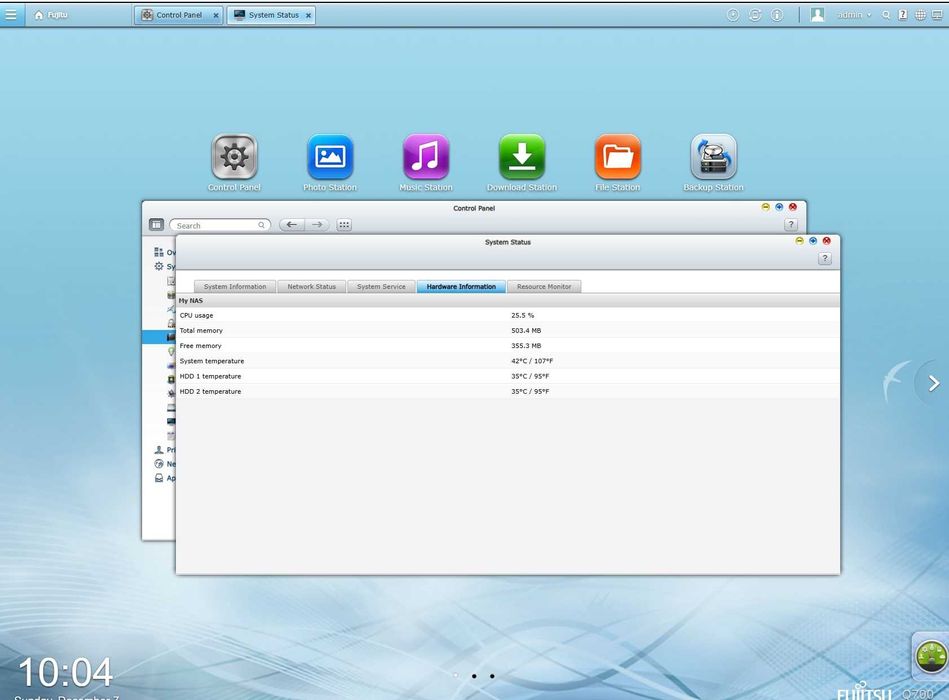This screenshot has height=700, width=949.
Task: Select the Hardware Information tab
Action: [x=461, y=287]
